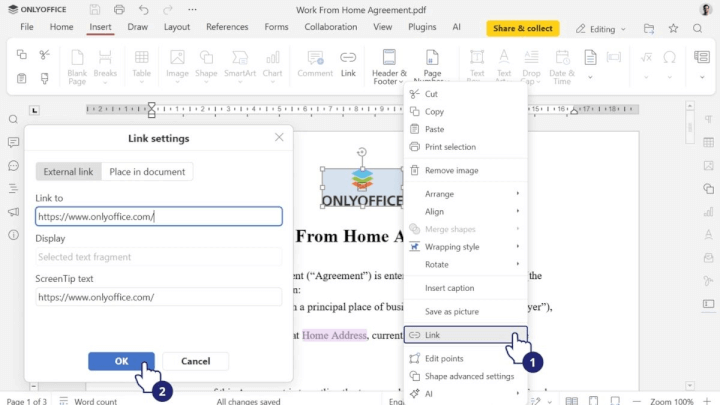
Task: Insert a Symbol from the ribbon
Action: pos(669,57)
